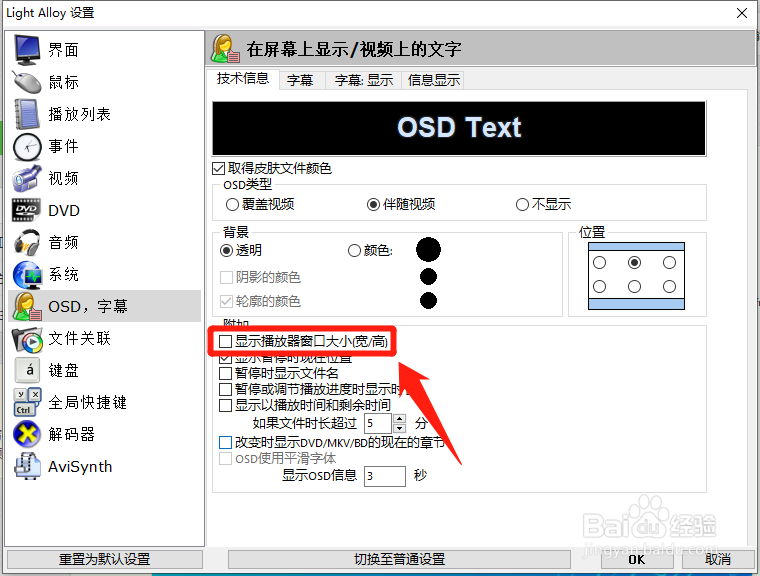This screenshot has height=576, width=760.
Task: Set OSD position to bottom center
Action: 634,287
